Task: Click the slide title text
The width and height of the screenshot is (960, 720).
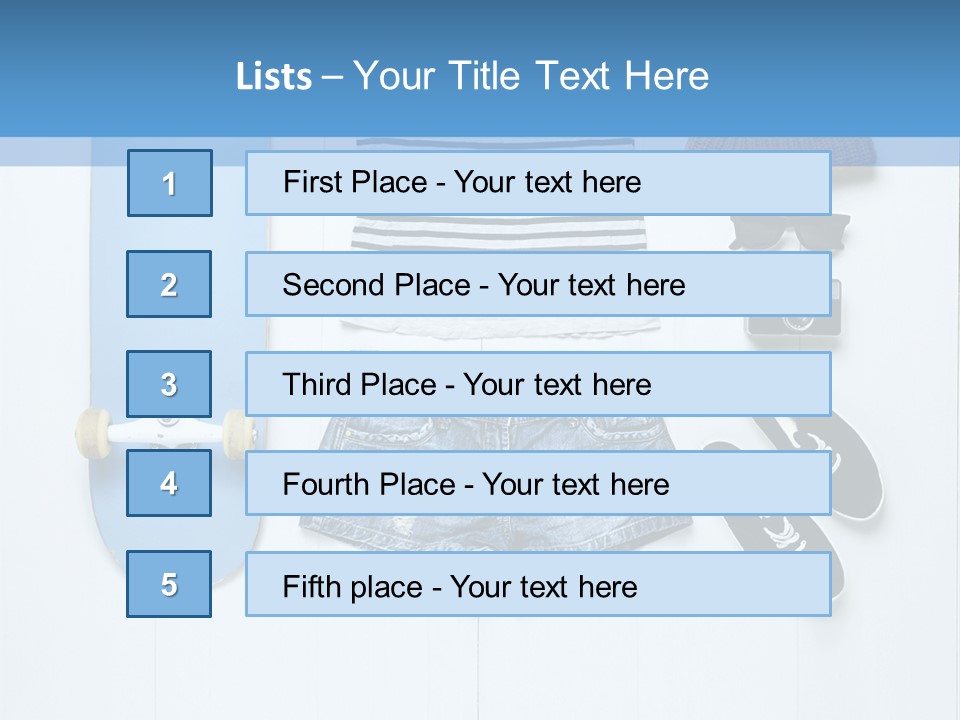Action: (472, 76)
